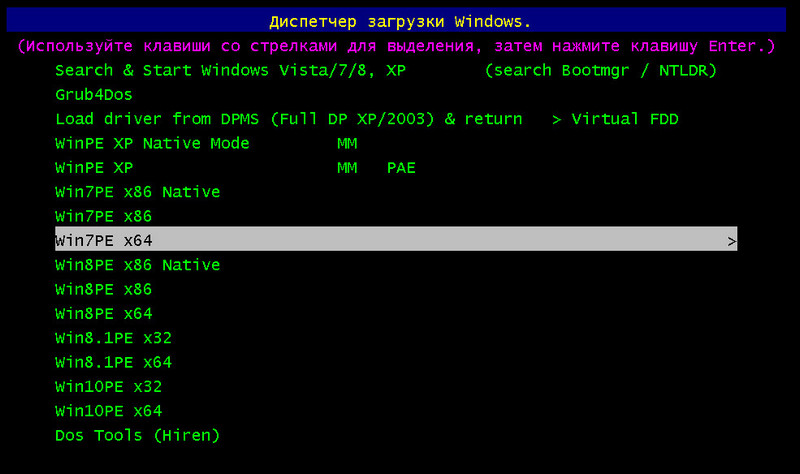
Task: Click the Диспетчер загрузки Windows title
Action: [400, 21]
